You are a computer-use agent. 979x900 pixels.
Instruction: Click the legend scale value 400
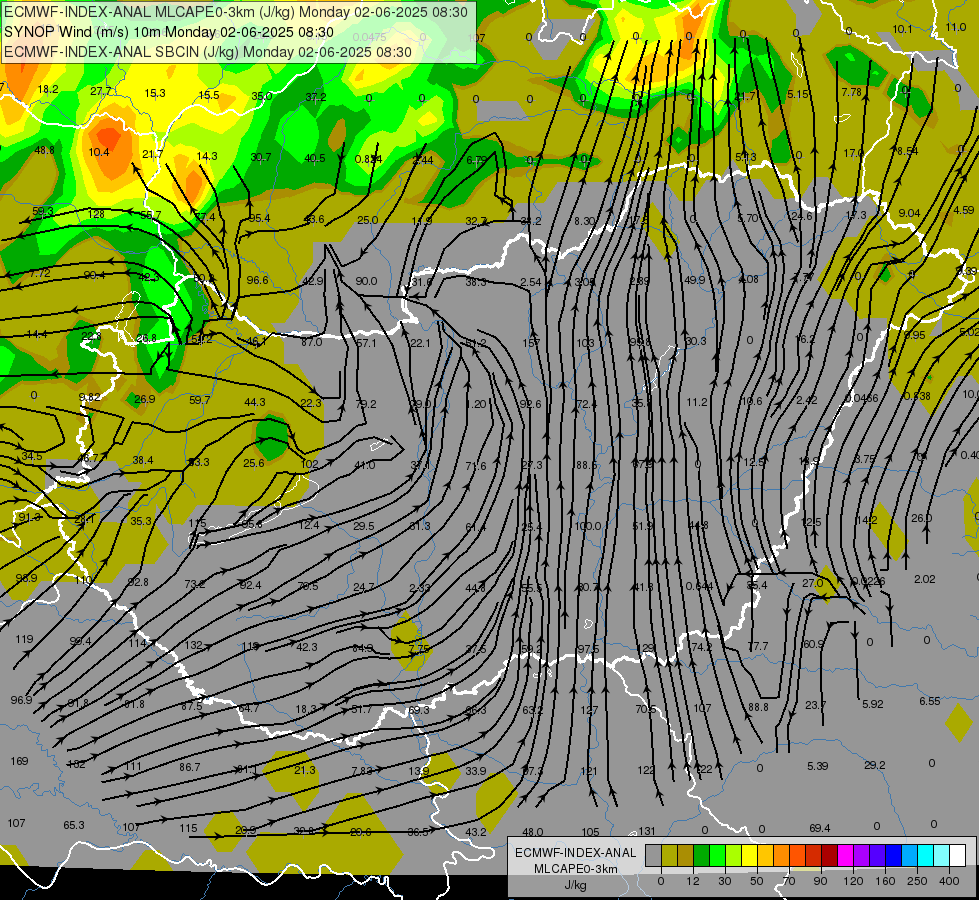(x=949, y=881)
